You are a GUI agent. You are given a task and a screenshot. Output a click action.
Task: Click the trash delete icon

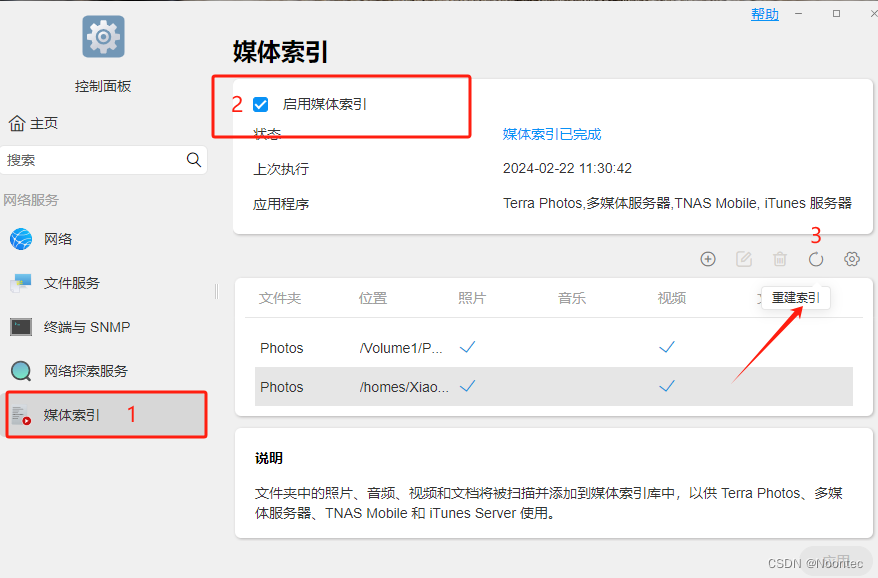[x=780, y=259]
